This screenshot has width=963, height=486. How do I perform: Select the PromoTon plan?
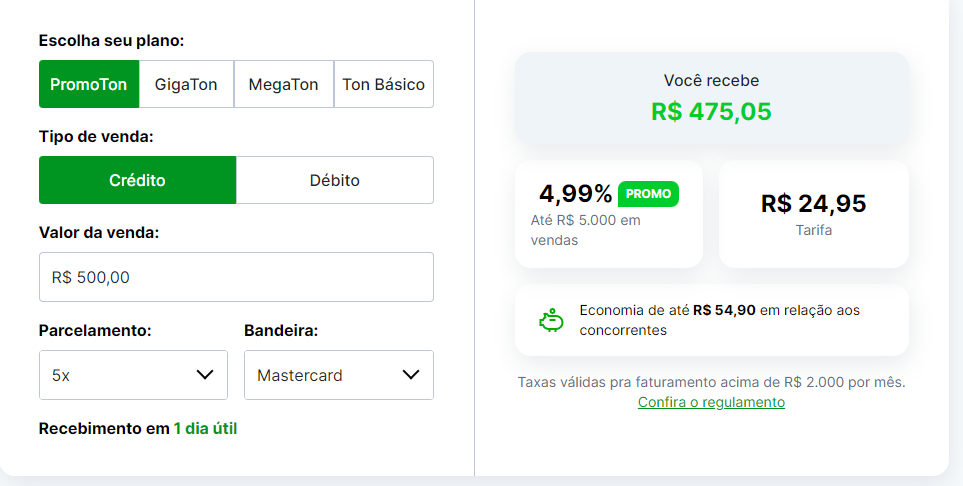(x=89, y=84)
